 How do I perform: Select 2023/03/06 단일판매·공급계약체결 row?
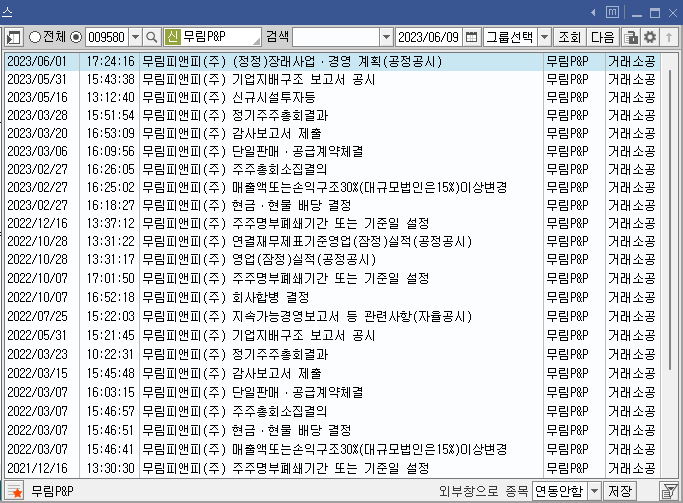(333, 151)
